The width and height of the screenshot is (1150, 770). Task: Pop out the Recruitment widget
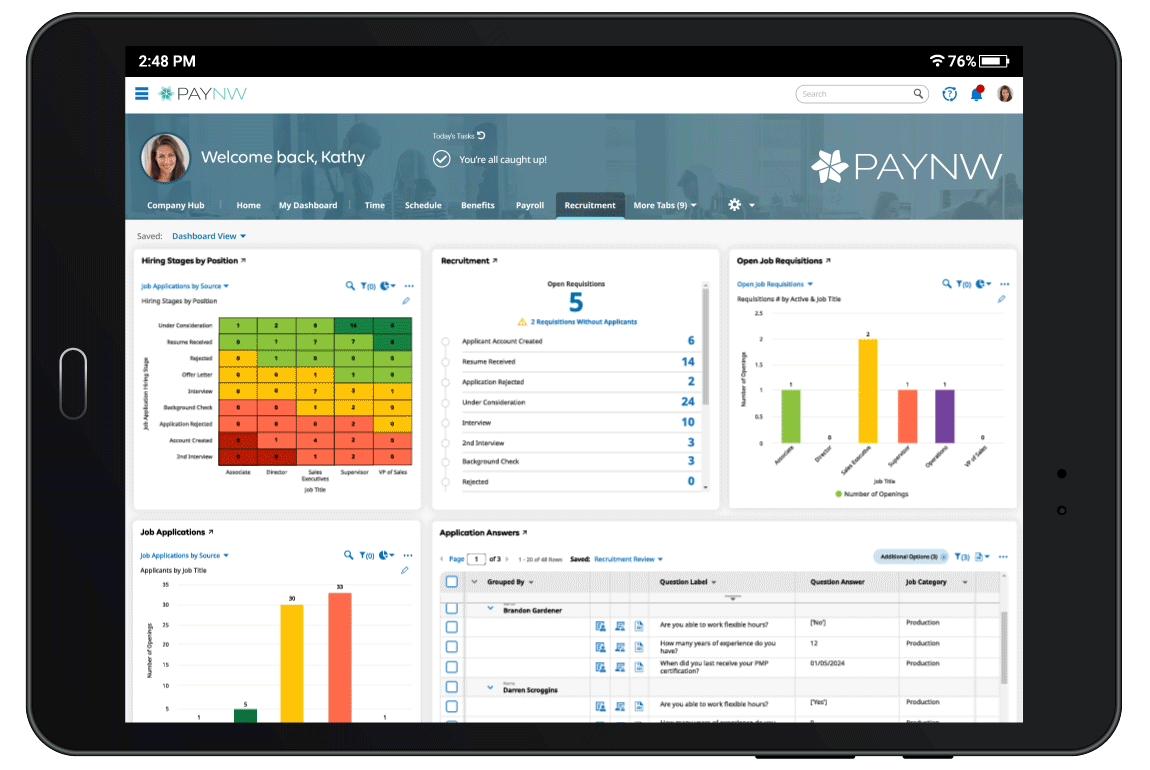point(495,260)
